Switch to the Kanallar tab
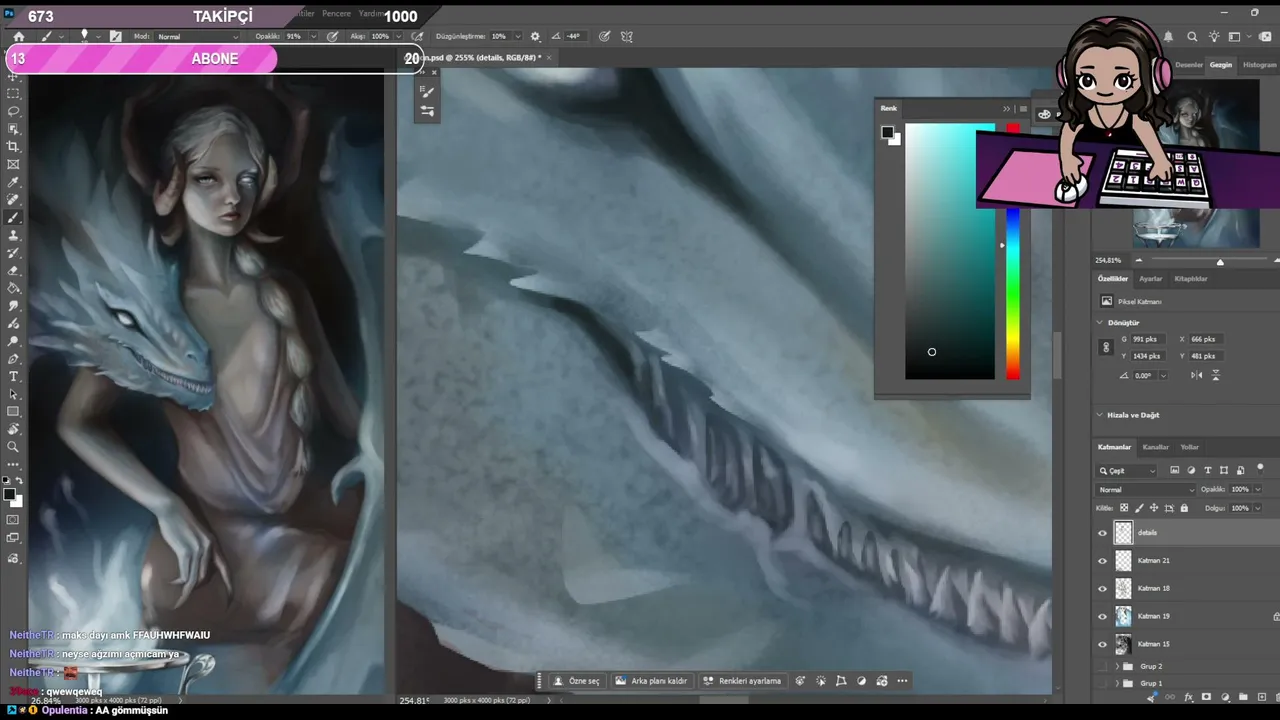Screen dimensions: 1280x720 [1156, 447]
